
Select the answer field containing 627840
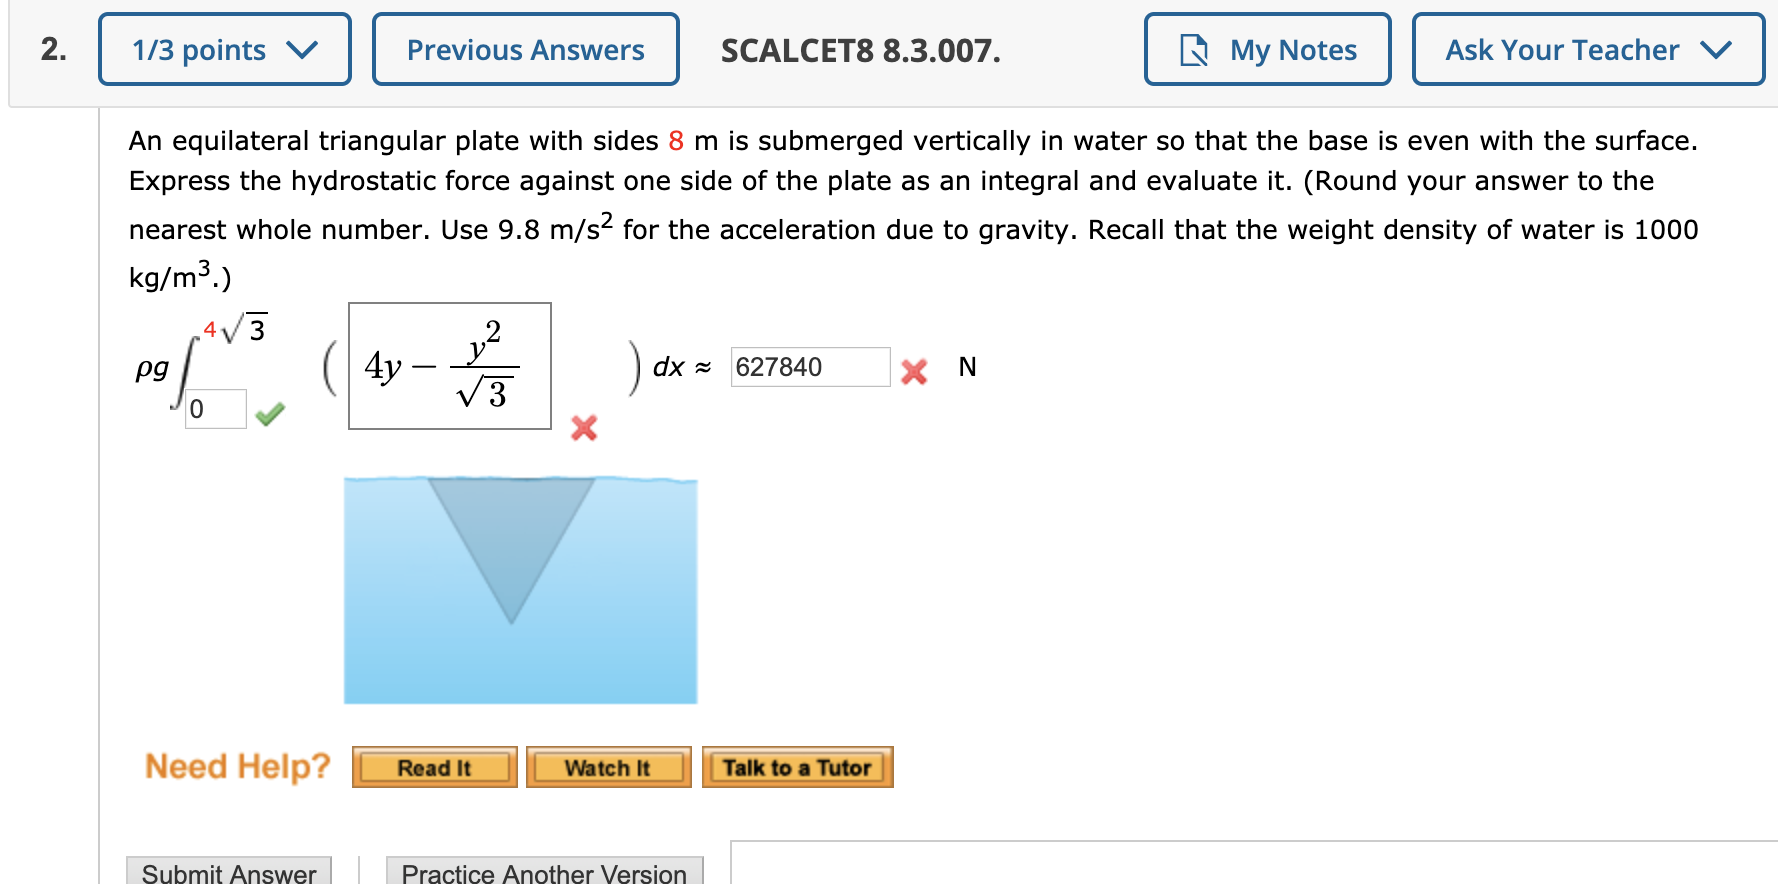tap(810, 367)
